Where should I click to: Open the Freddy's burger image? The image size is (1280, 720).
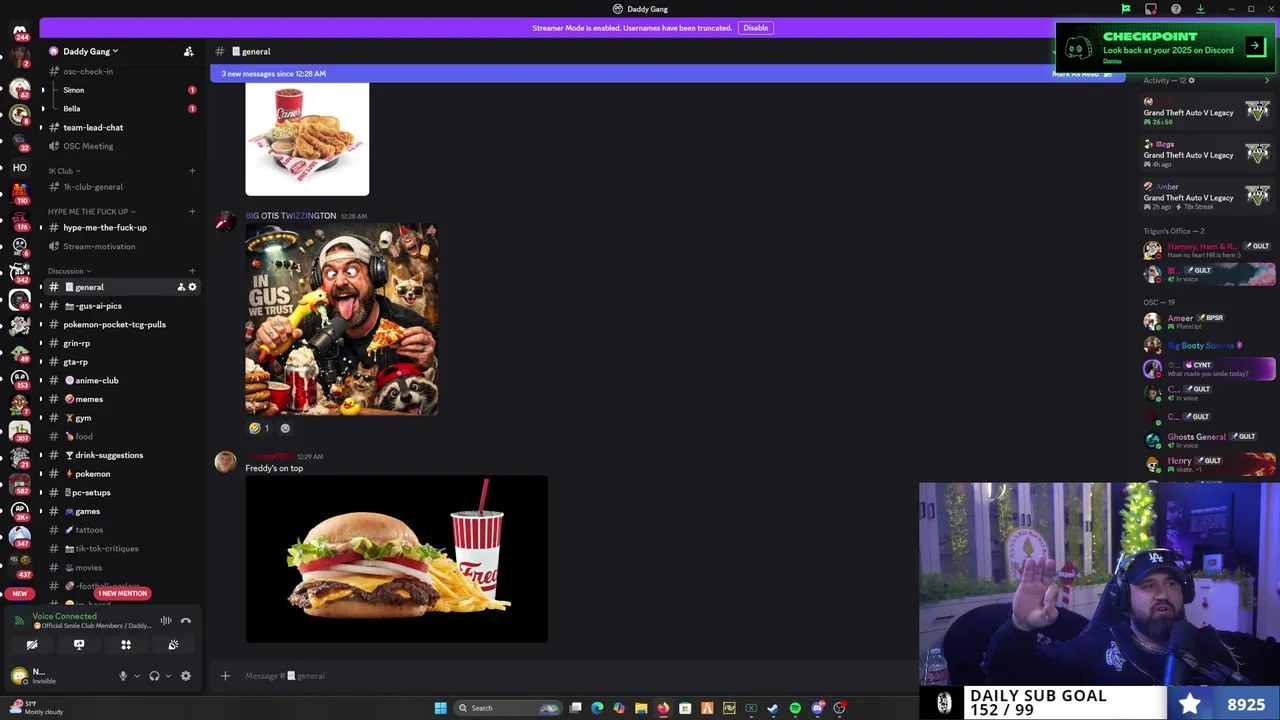coord(396,558)
